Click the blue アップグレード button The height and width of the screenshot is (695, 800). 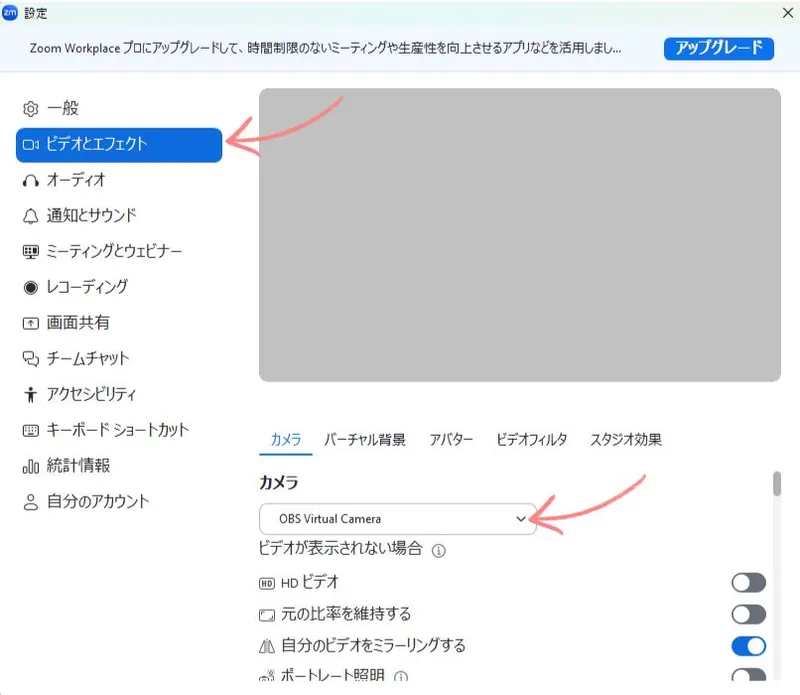point(717,48)
